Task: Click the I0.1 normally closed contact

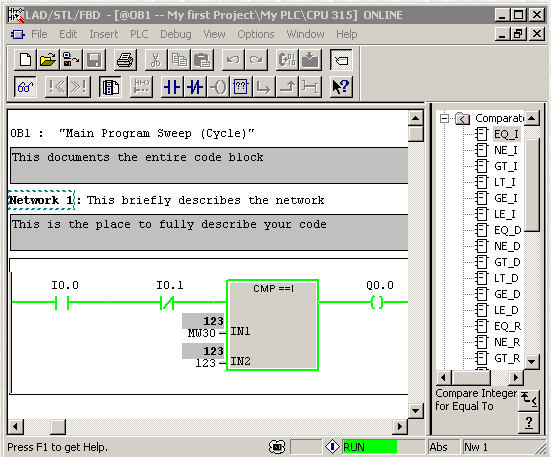Action: [x=167, y=302]
